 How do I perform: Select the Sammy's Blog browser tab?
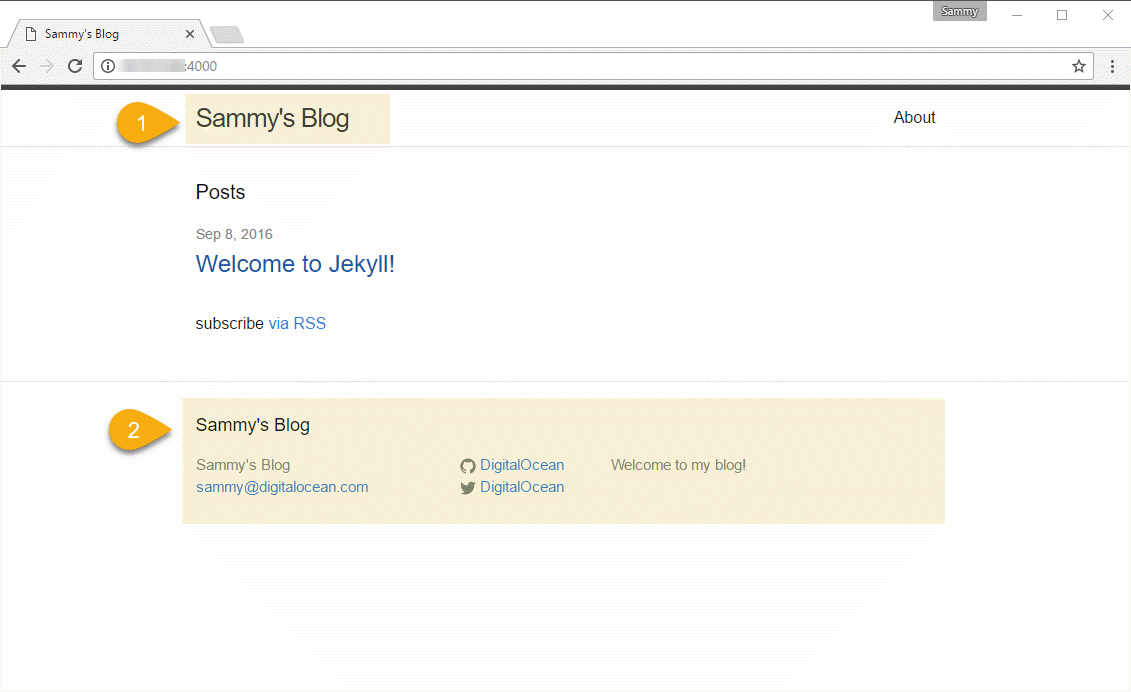point(108,34)
